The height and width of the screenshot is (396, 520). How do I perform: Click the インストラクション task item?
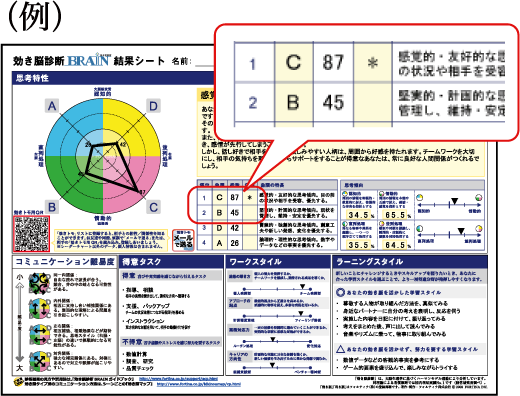(x=145, y=321)
